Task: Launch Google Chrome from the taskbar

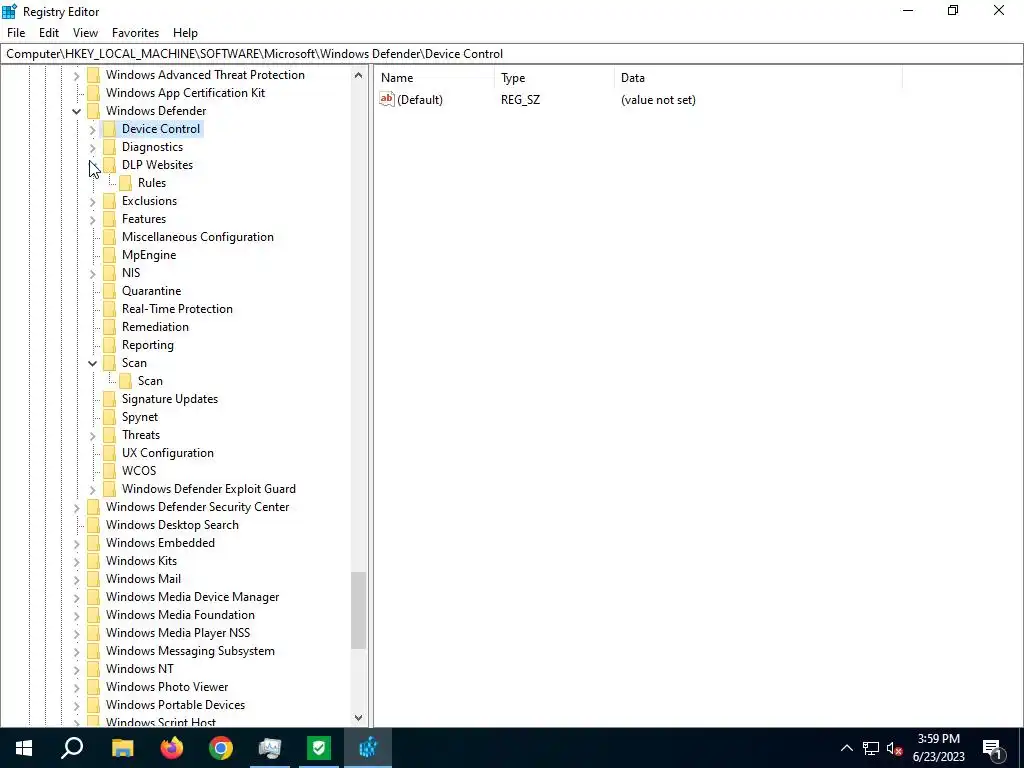Action: coord(221,748)
